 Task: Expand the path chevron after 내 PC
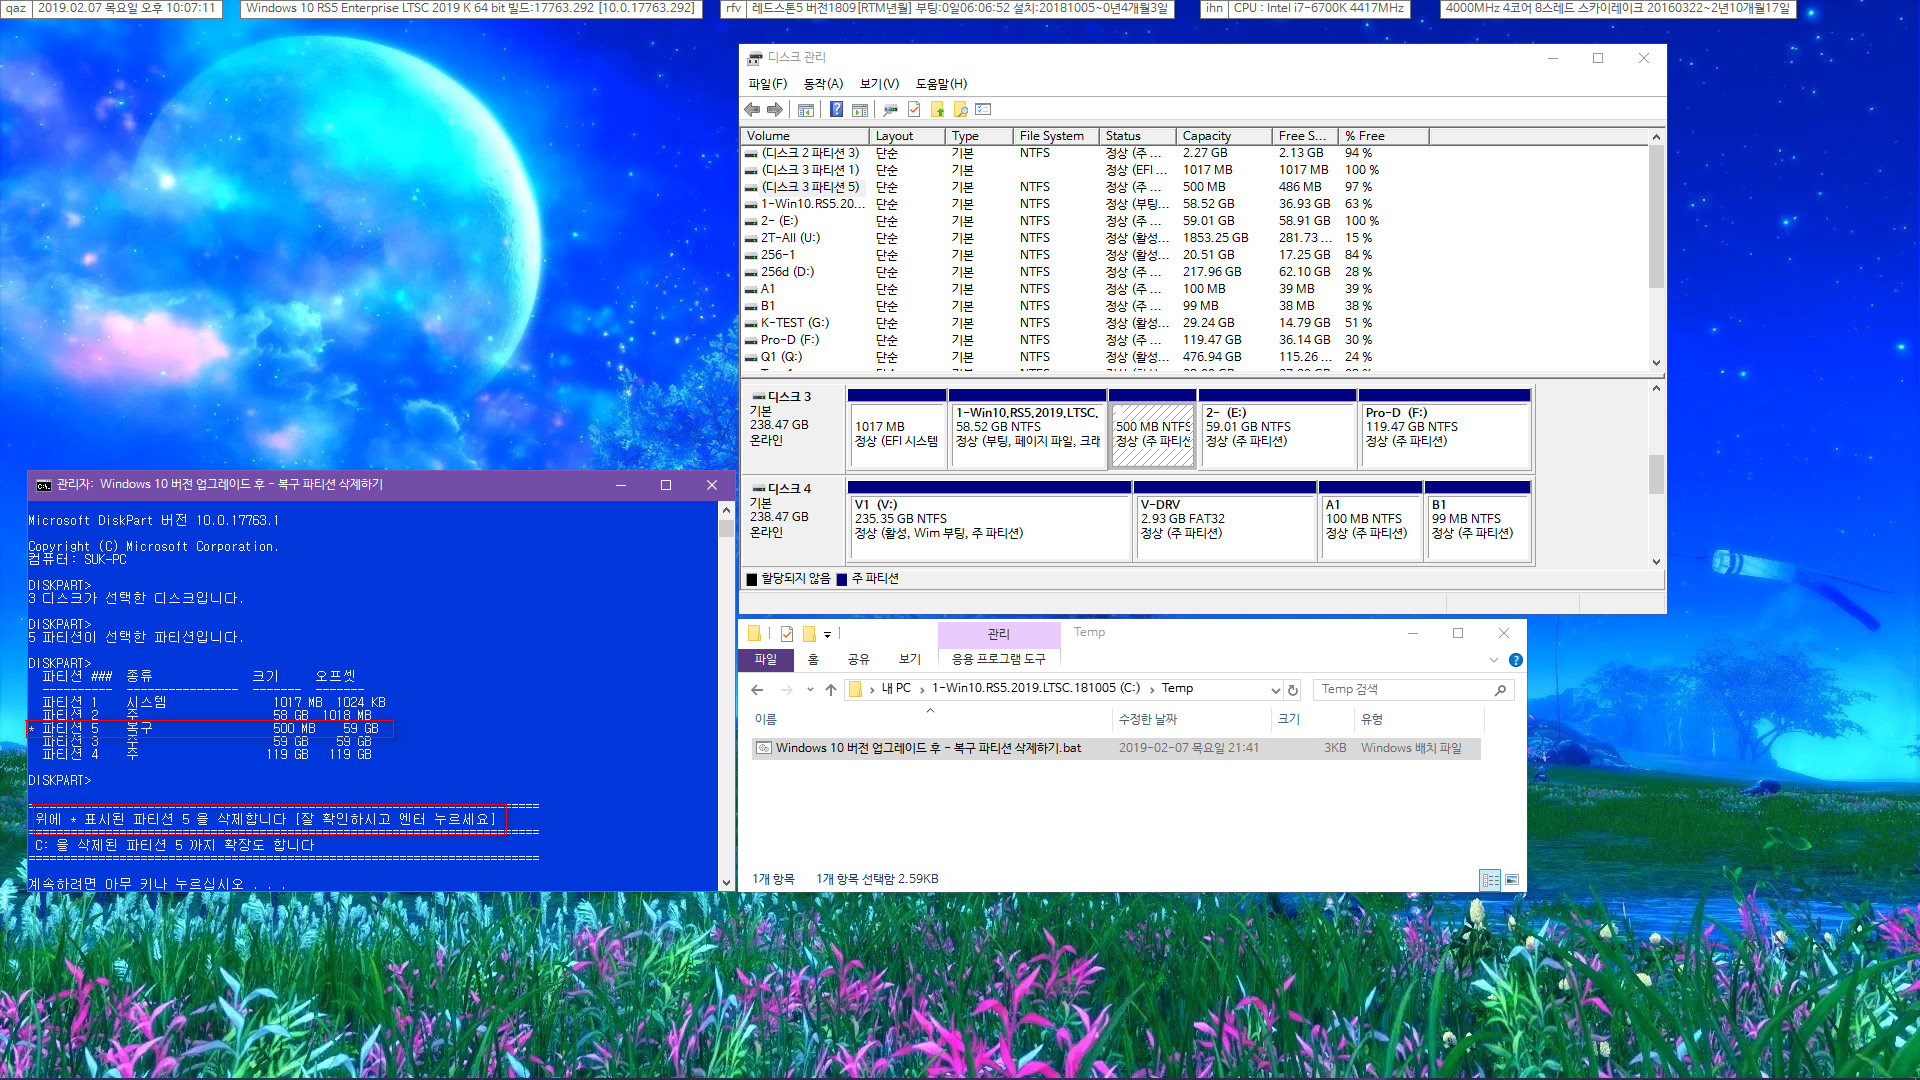pyautogui.click(x=922, y=689)
